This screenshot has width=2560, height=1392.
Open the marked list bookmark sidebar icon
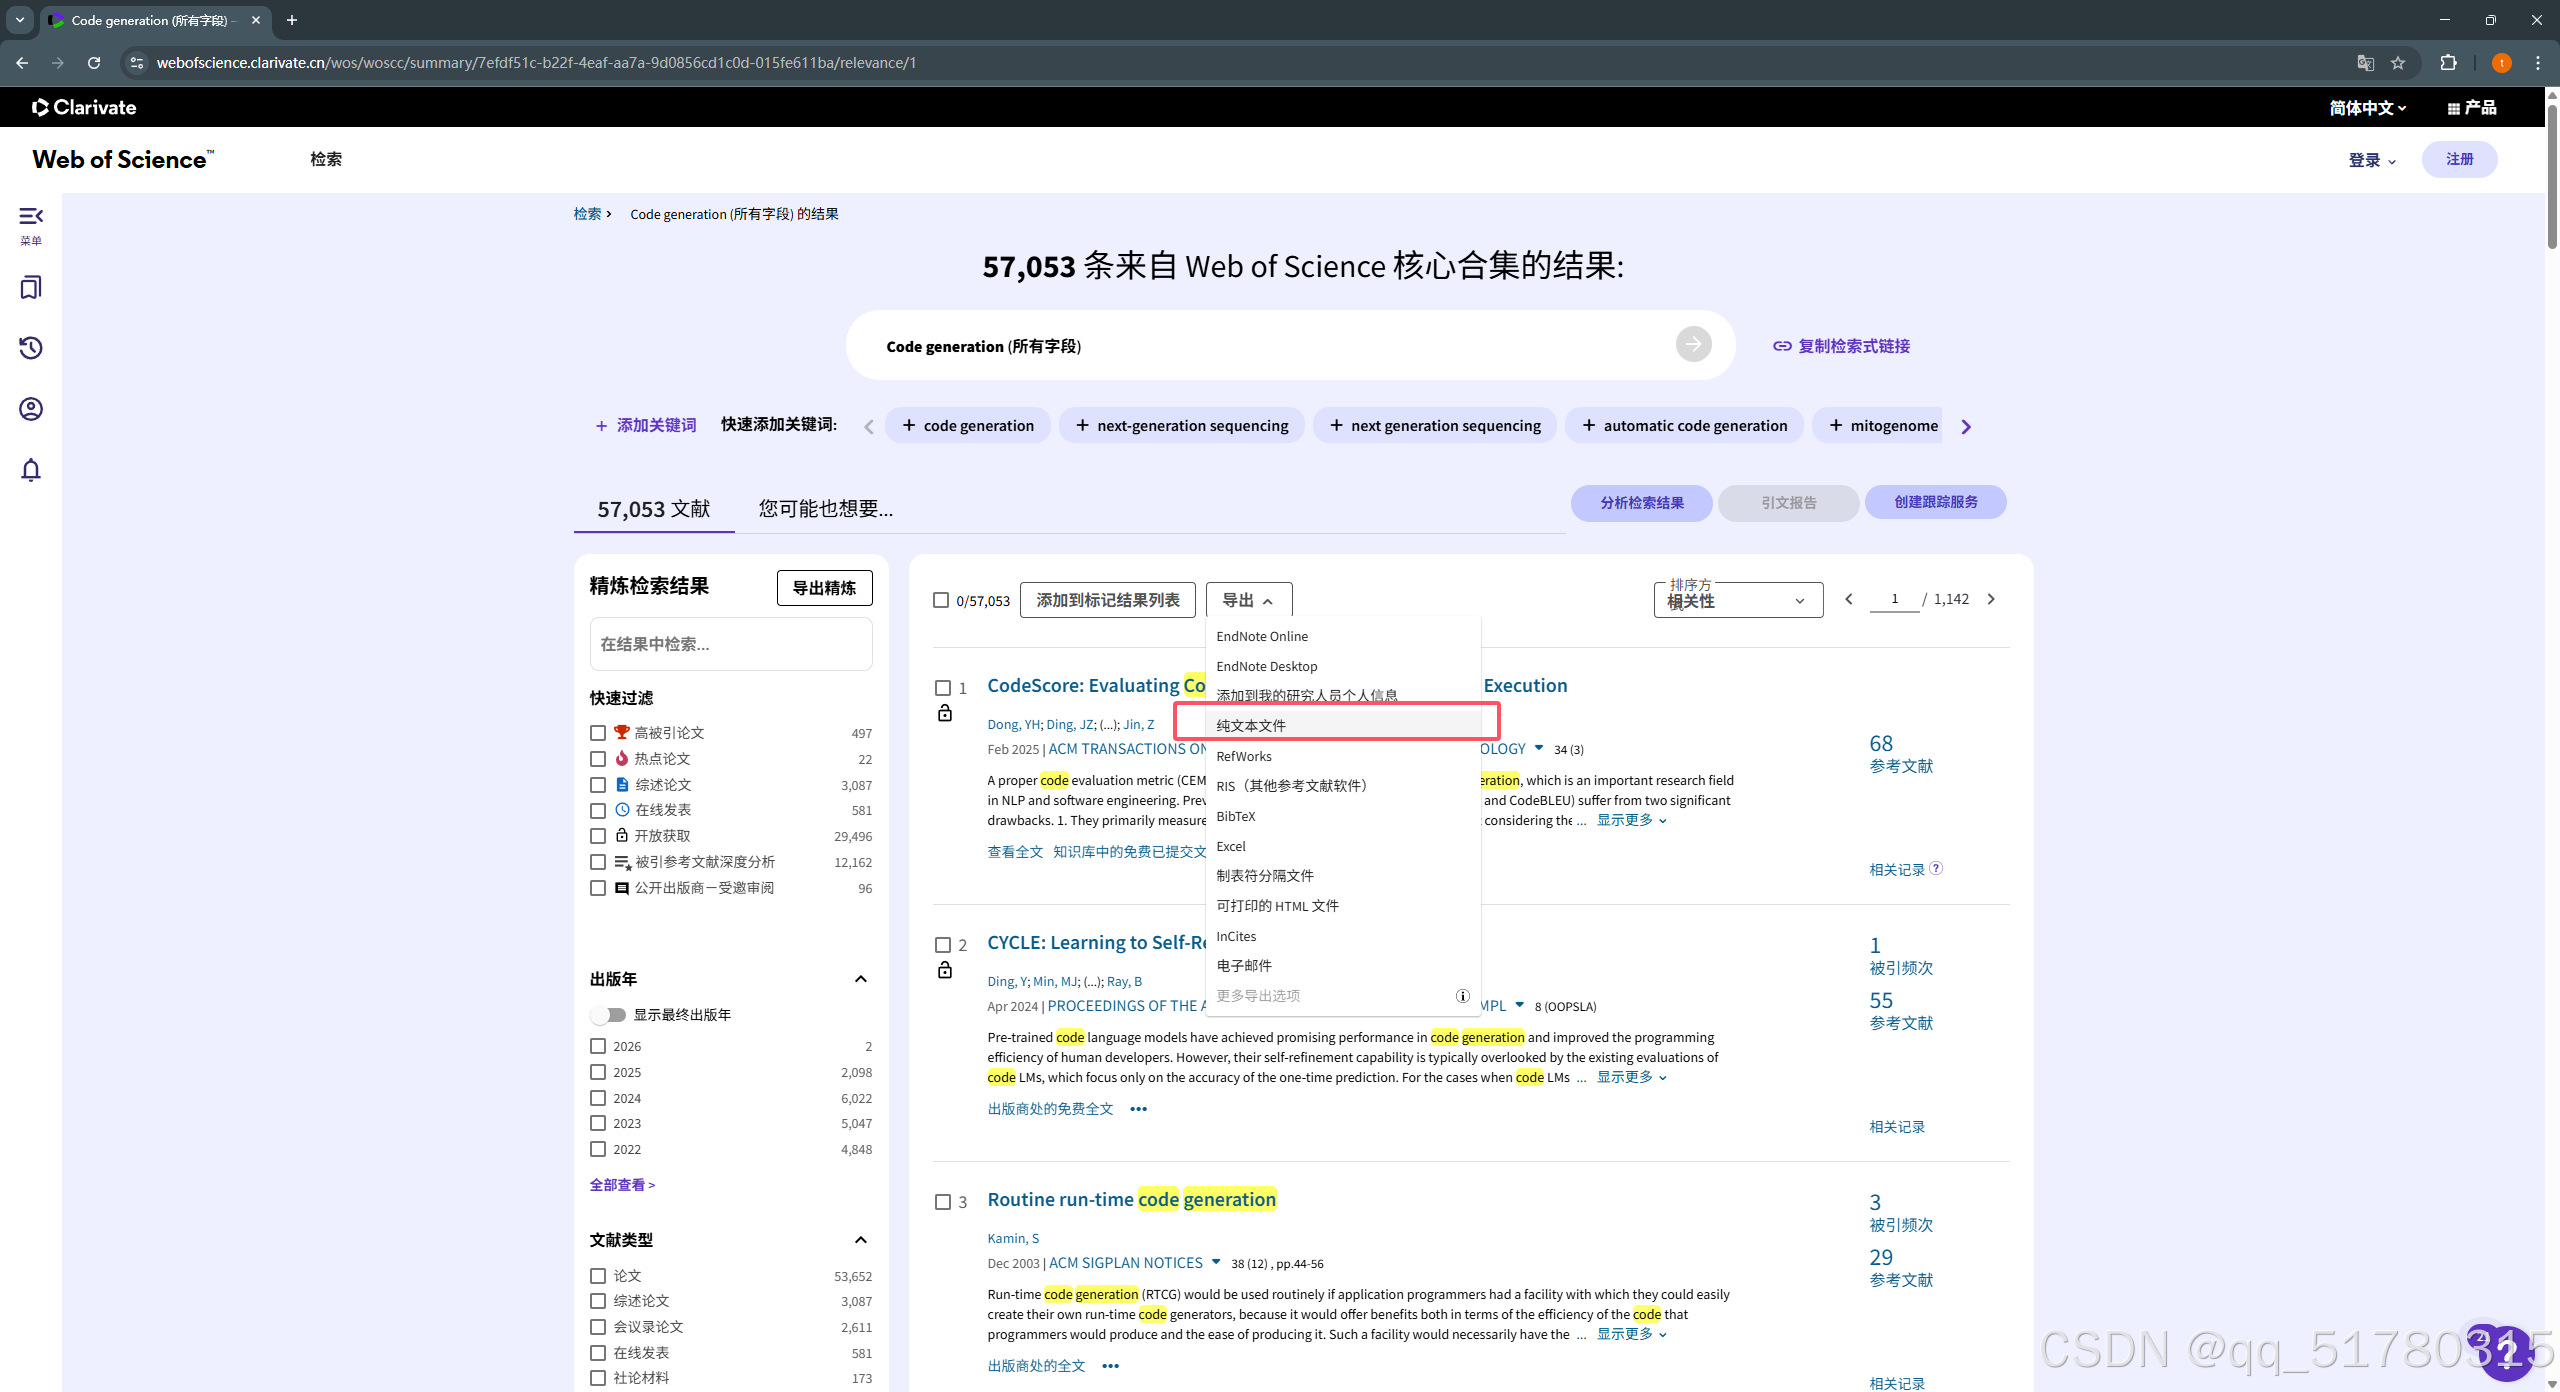coord(31,288)
